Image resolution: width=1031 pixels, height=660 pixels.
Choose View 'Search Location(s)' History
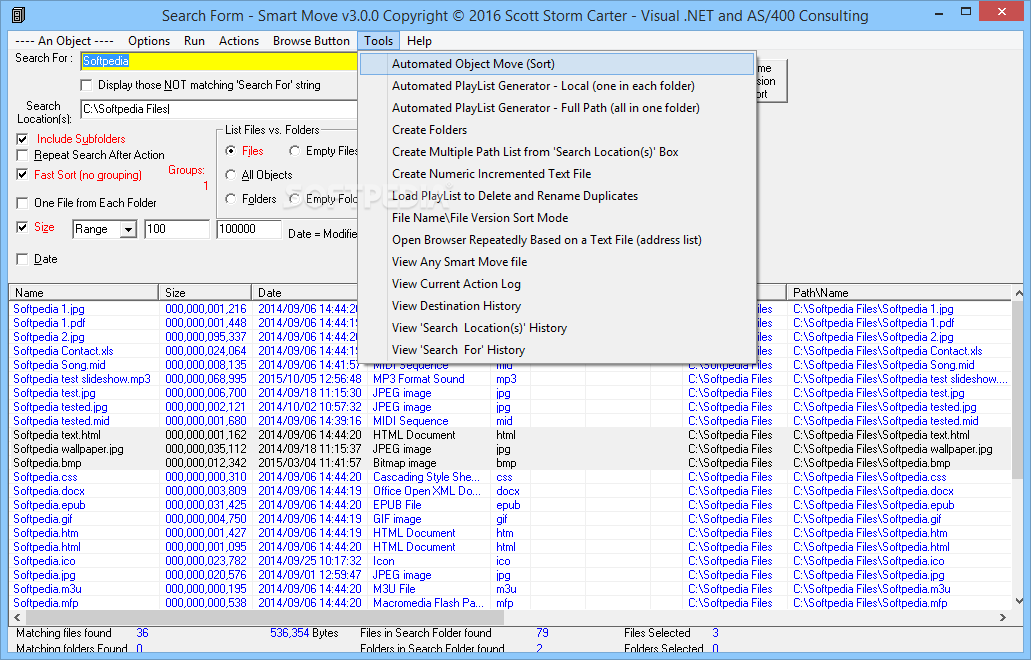557,328
